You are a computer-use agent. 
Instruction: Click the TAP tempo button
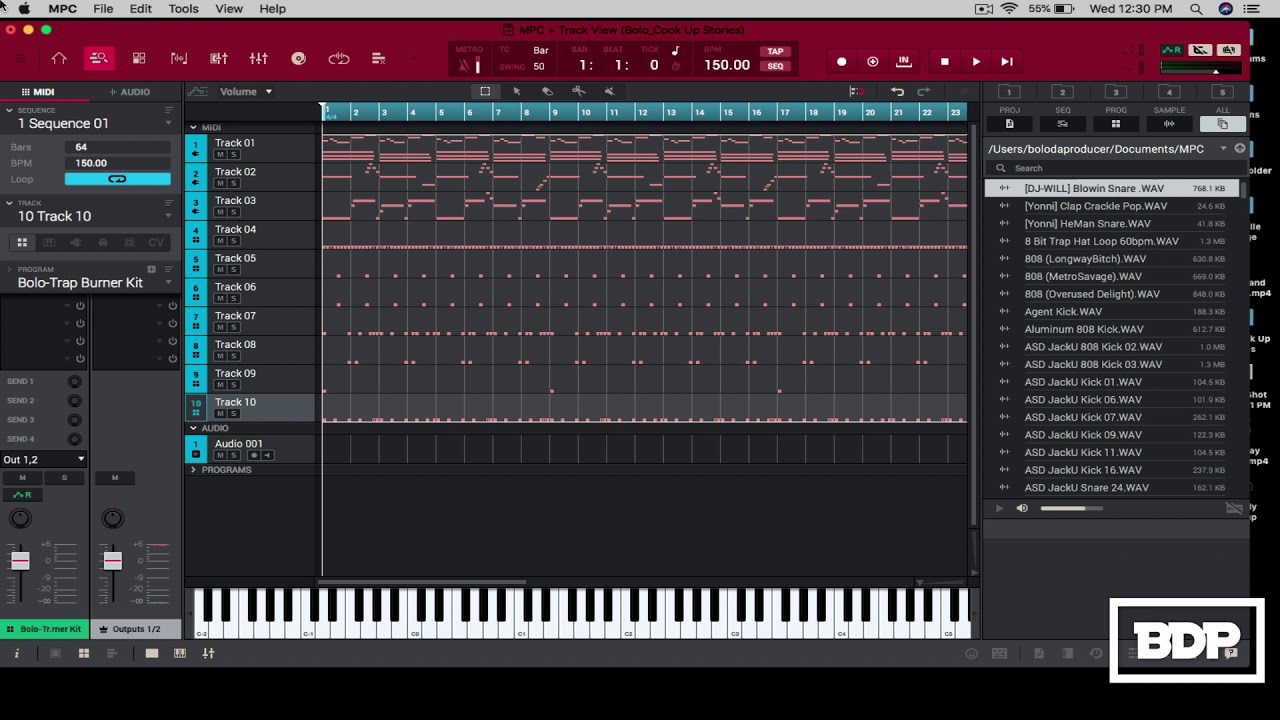coord(775,52)
